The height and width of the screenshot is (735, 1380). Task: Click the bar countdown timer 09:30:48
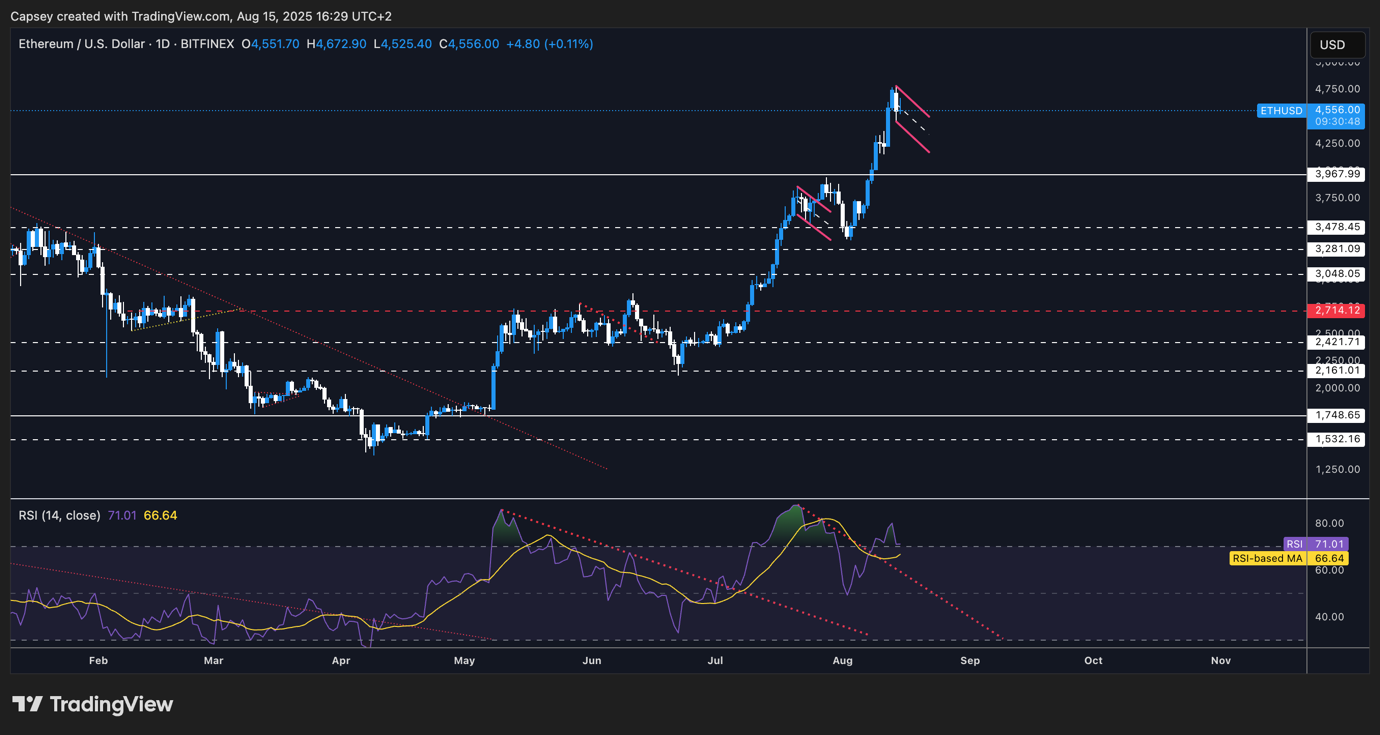[1337, 122]
